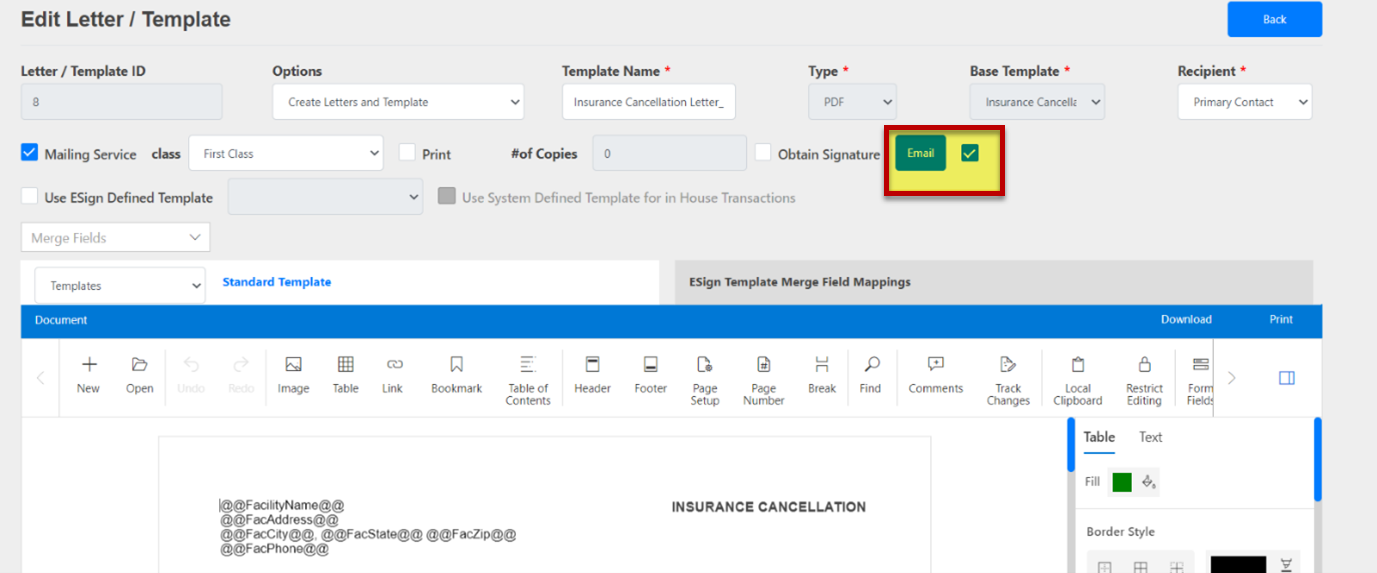Check Use ESign Defined Template
The height and width of the screenshot is (573, 1377).
(x=30, y=196)
